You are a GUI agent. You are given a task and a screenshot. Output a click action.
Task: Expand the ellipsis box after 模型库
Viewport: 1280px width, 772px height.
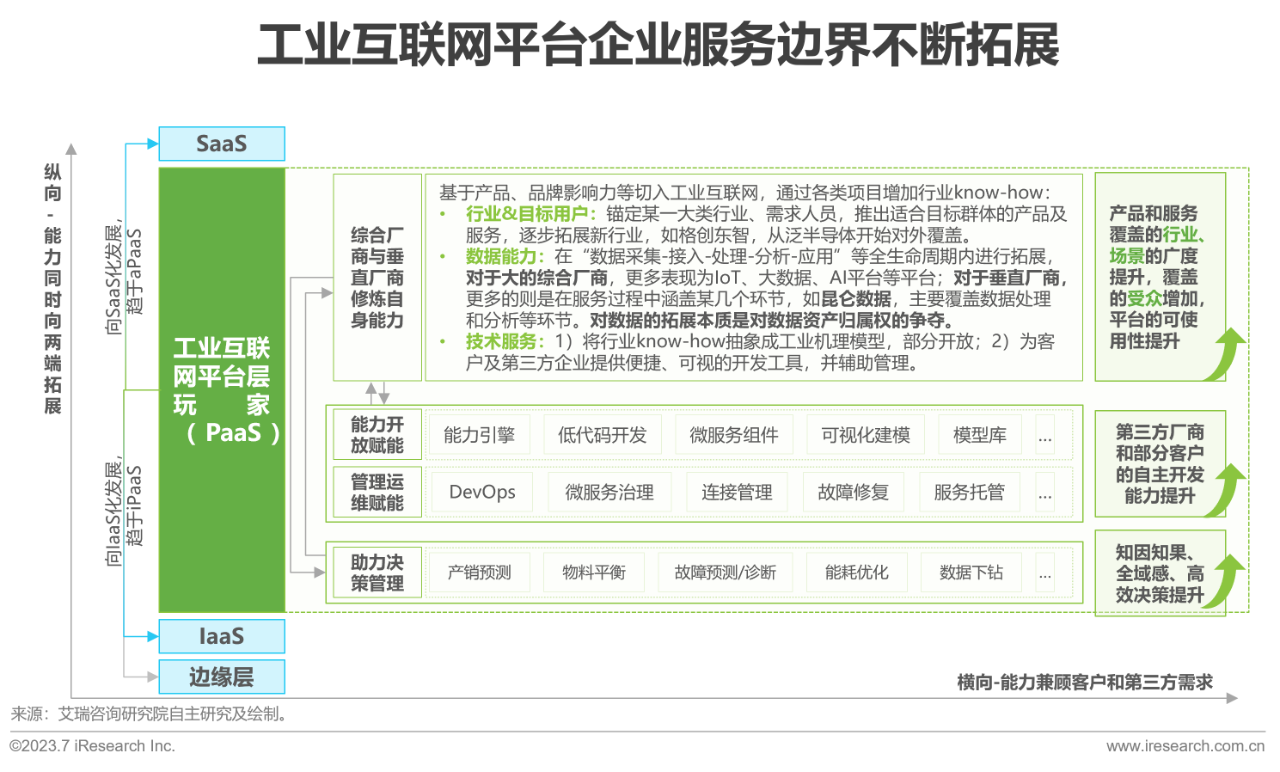coord(1045,435)
